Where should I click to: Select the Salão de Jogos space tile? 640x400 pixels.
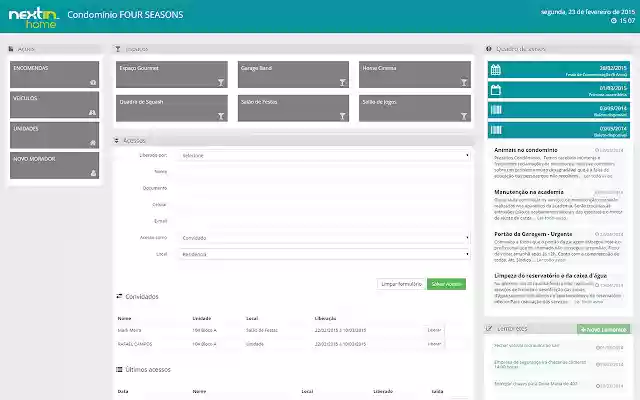click(x=415, y=108)
